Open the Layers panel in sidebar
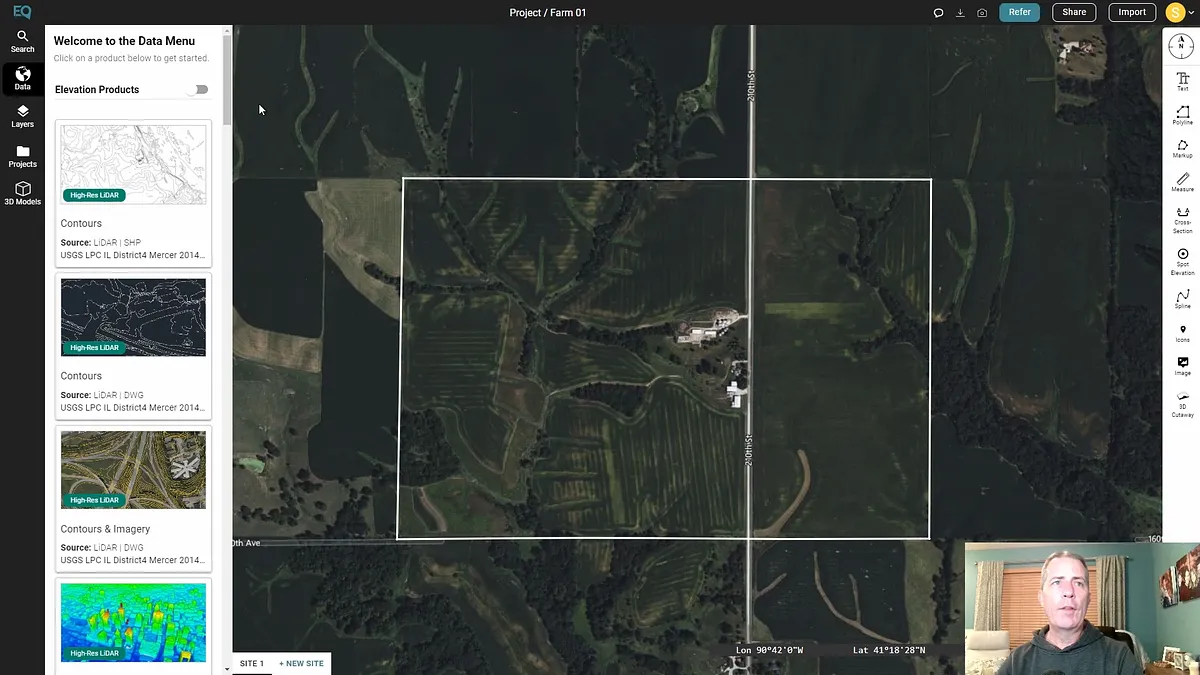 click(22, 116)
